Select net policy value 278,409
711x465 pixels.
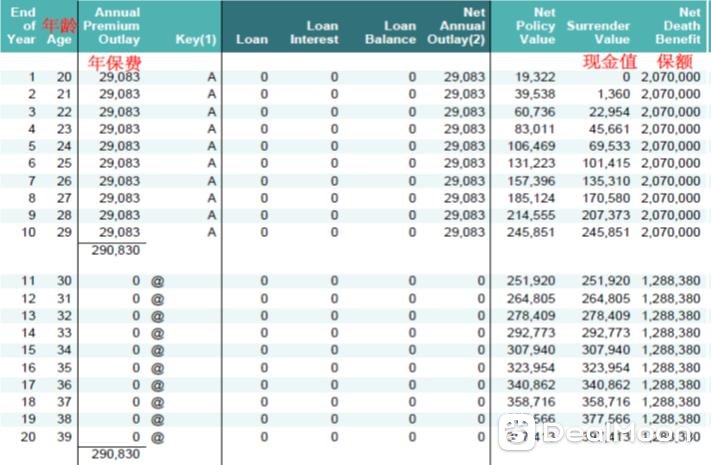pyautogui.click(x=531, y=316)
